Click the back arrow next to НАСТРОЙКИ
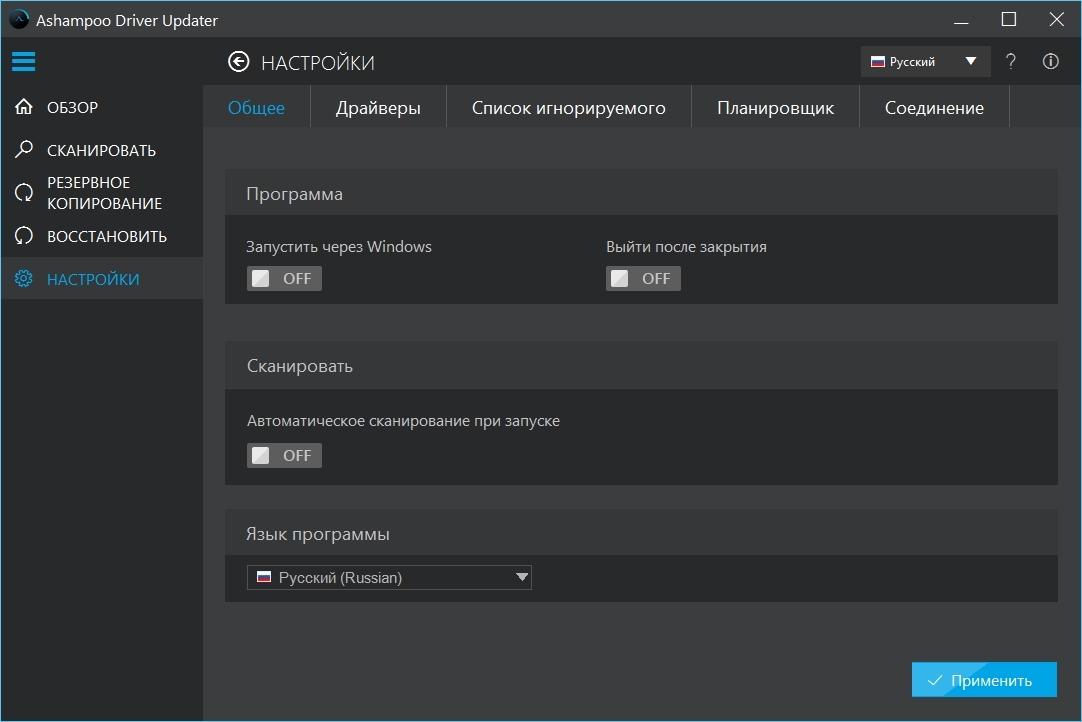 tap(239, 62)
